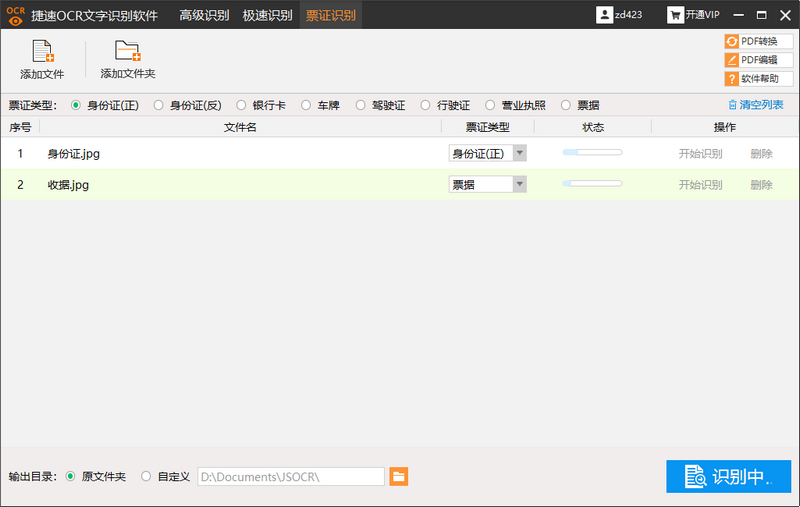Choose 自定义 output directory option
This screenshot has height=507, width=800.
coord(147,477)
